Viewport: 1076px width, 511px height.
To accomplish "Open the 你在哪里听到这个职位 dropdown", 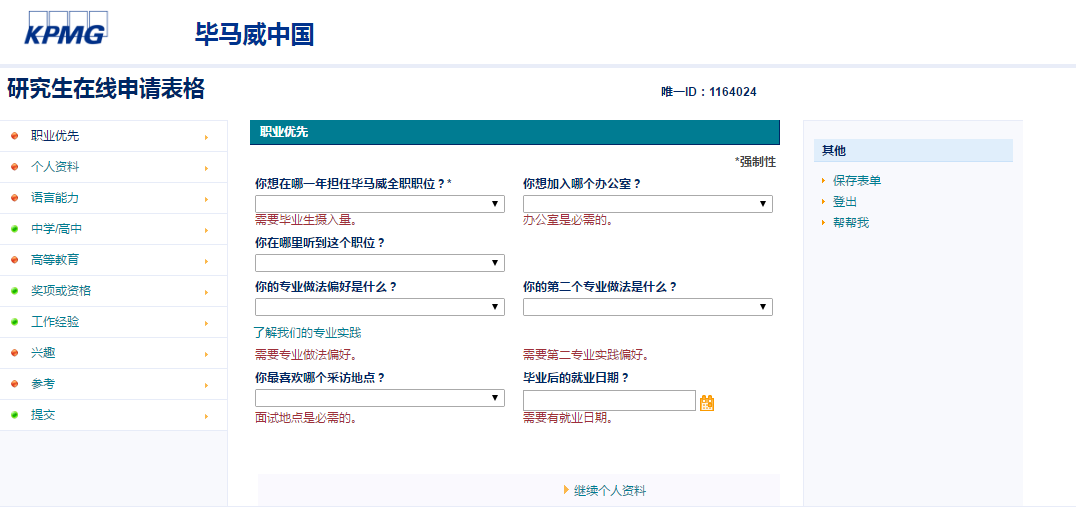I will click(x=379, y=263).
